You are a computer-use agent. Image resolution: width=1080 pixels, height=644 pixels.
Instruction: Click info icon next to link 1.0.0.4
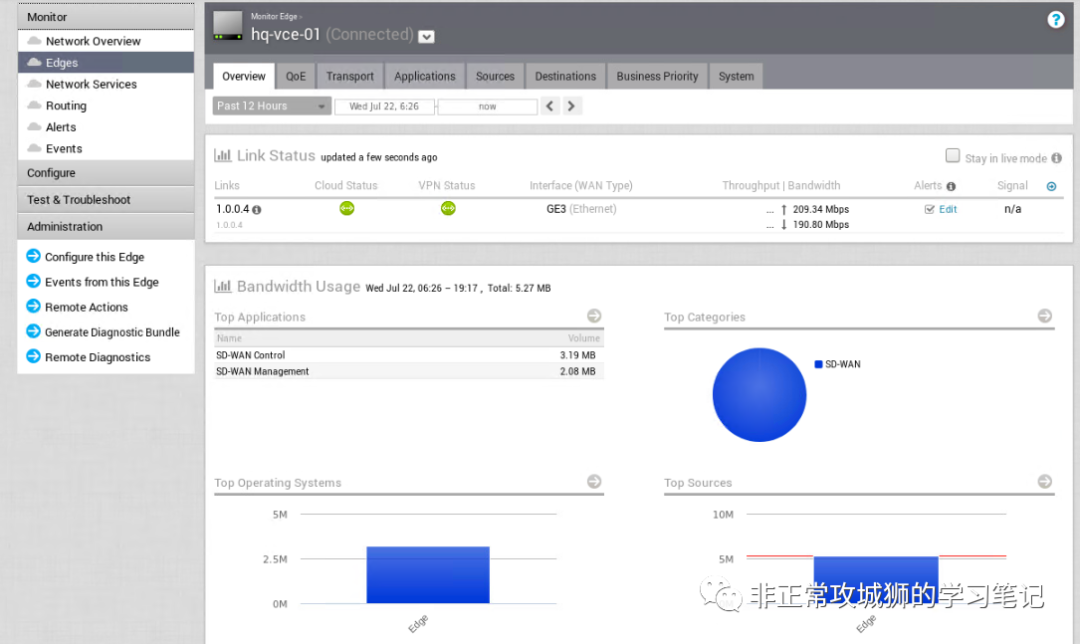point(257,210)
